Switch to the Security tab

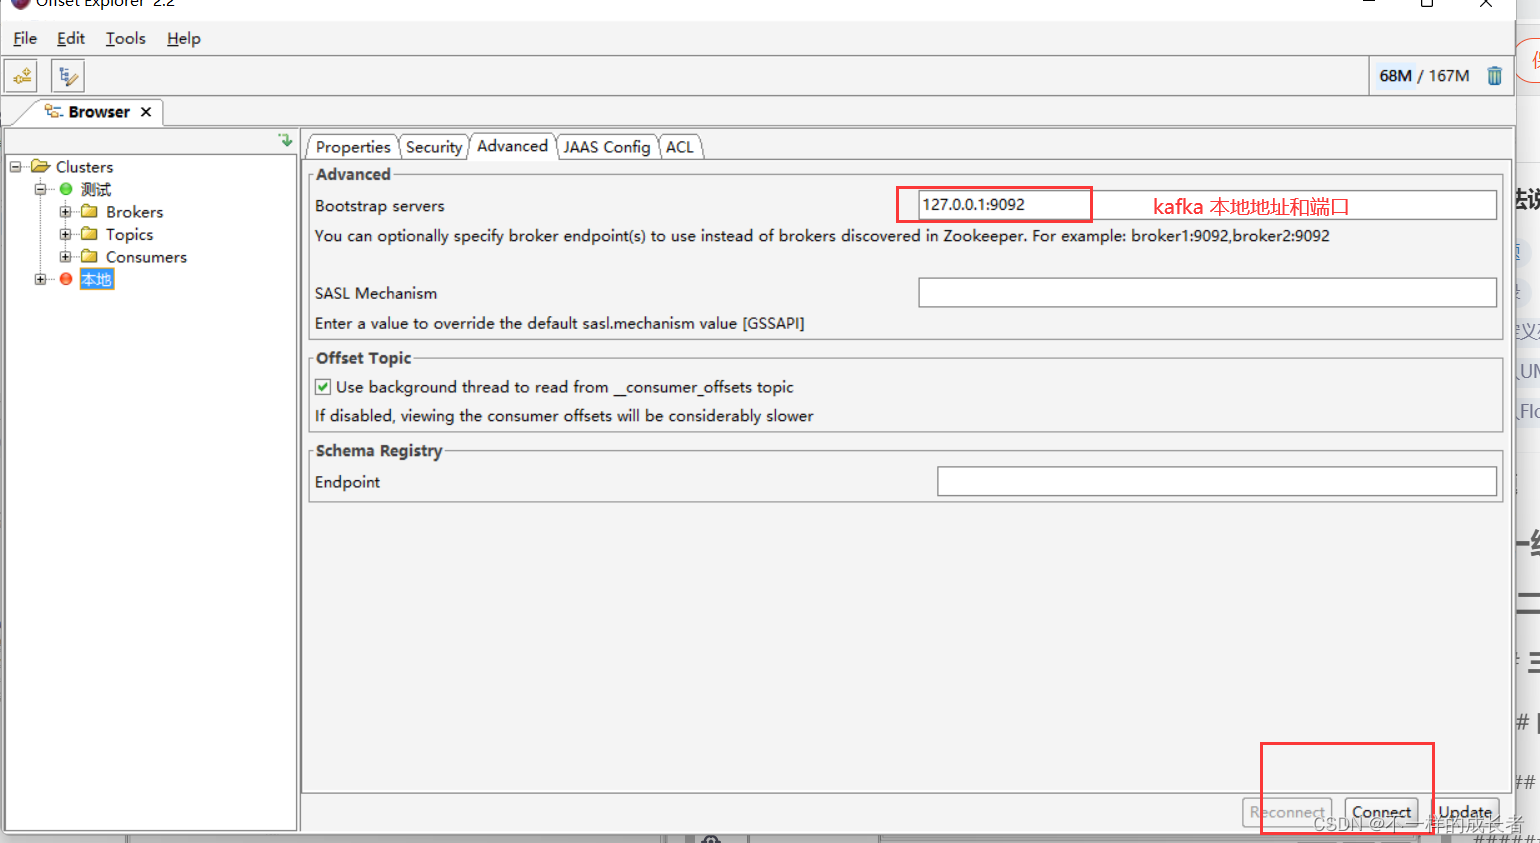434,146
